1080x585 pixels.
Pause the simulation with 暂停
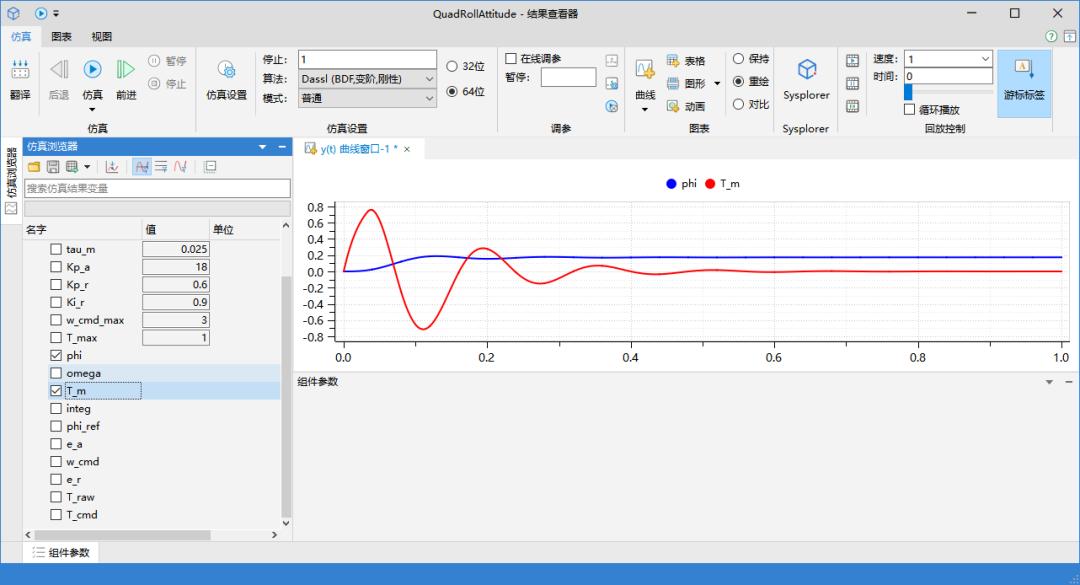tap(167, 61)
